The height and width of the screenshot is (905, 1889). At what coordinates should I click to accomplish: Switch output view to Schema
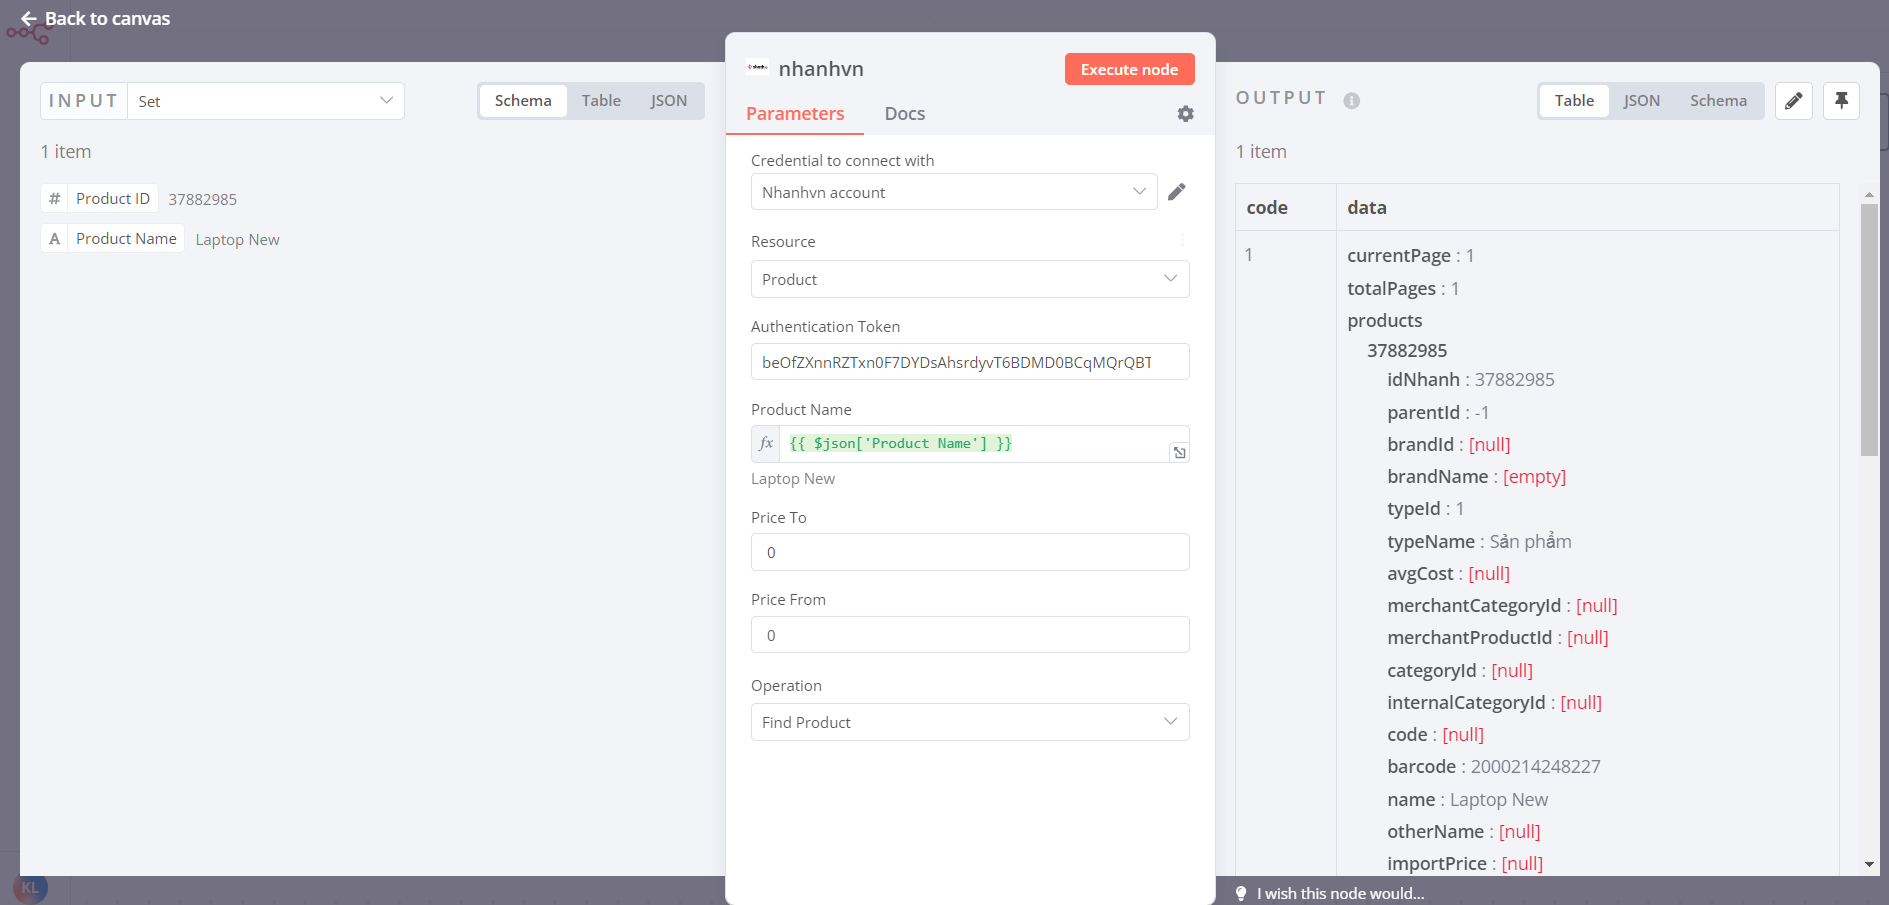pos(1718,101)
